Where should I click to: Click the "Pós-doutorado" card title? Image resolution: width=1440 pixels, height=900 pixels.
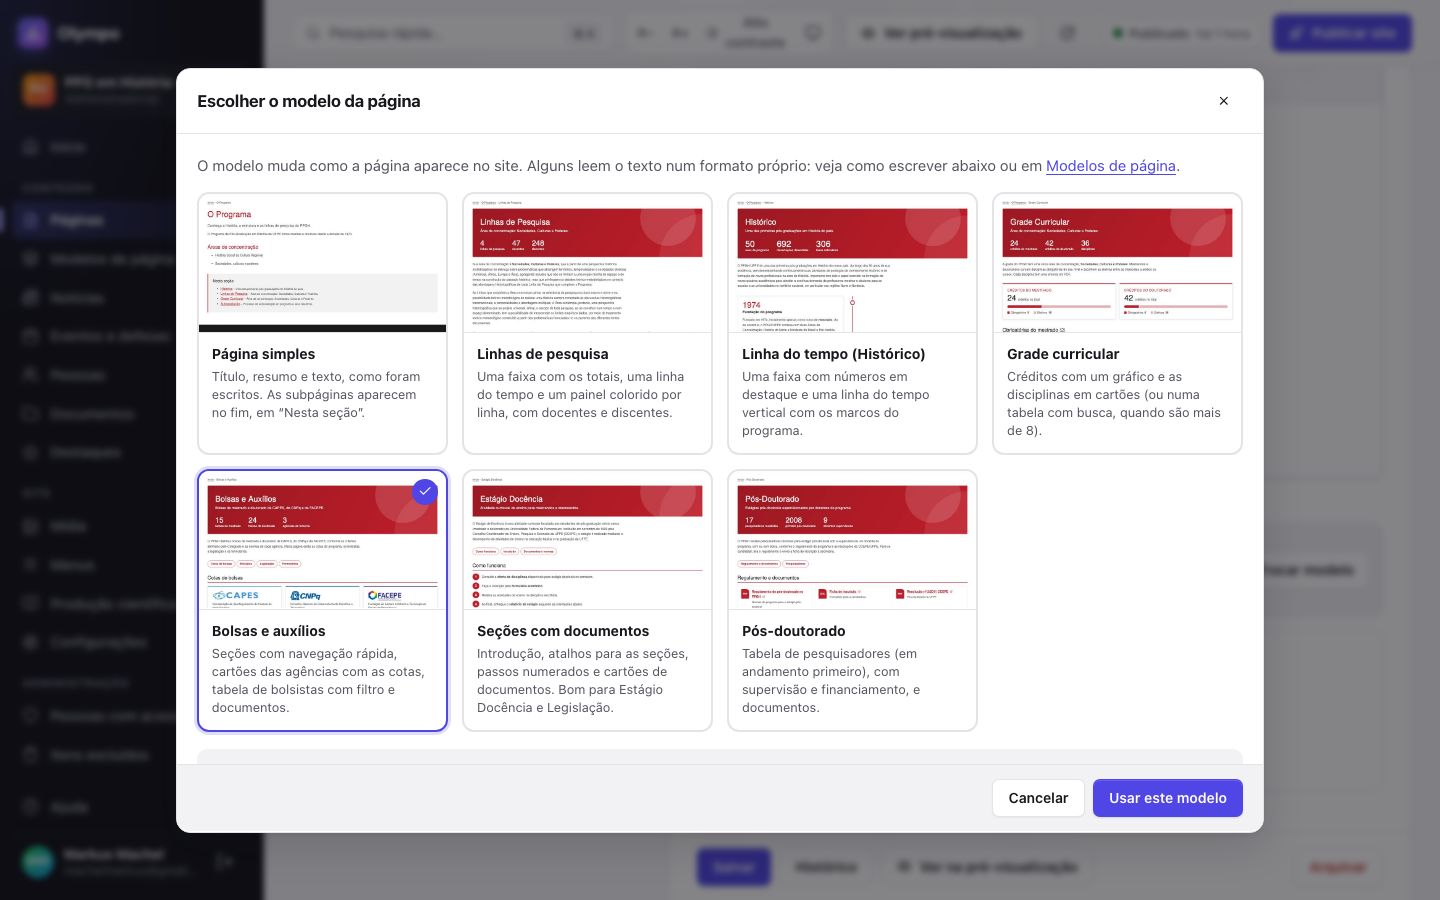coord(793,631)
